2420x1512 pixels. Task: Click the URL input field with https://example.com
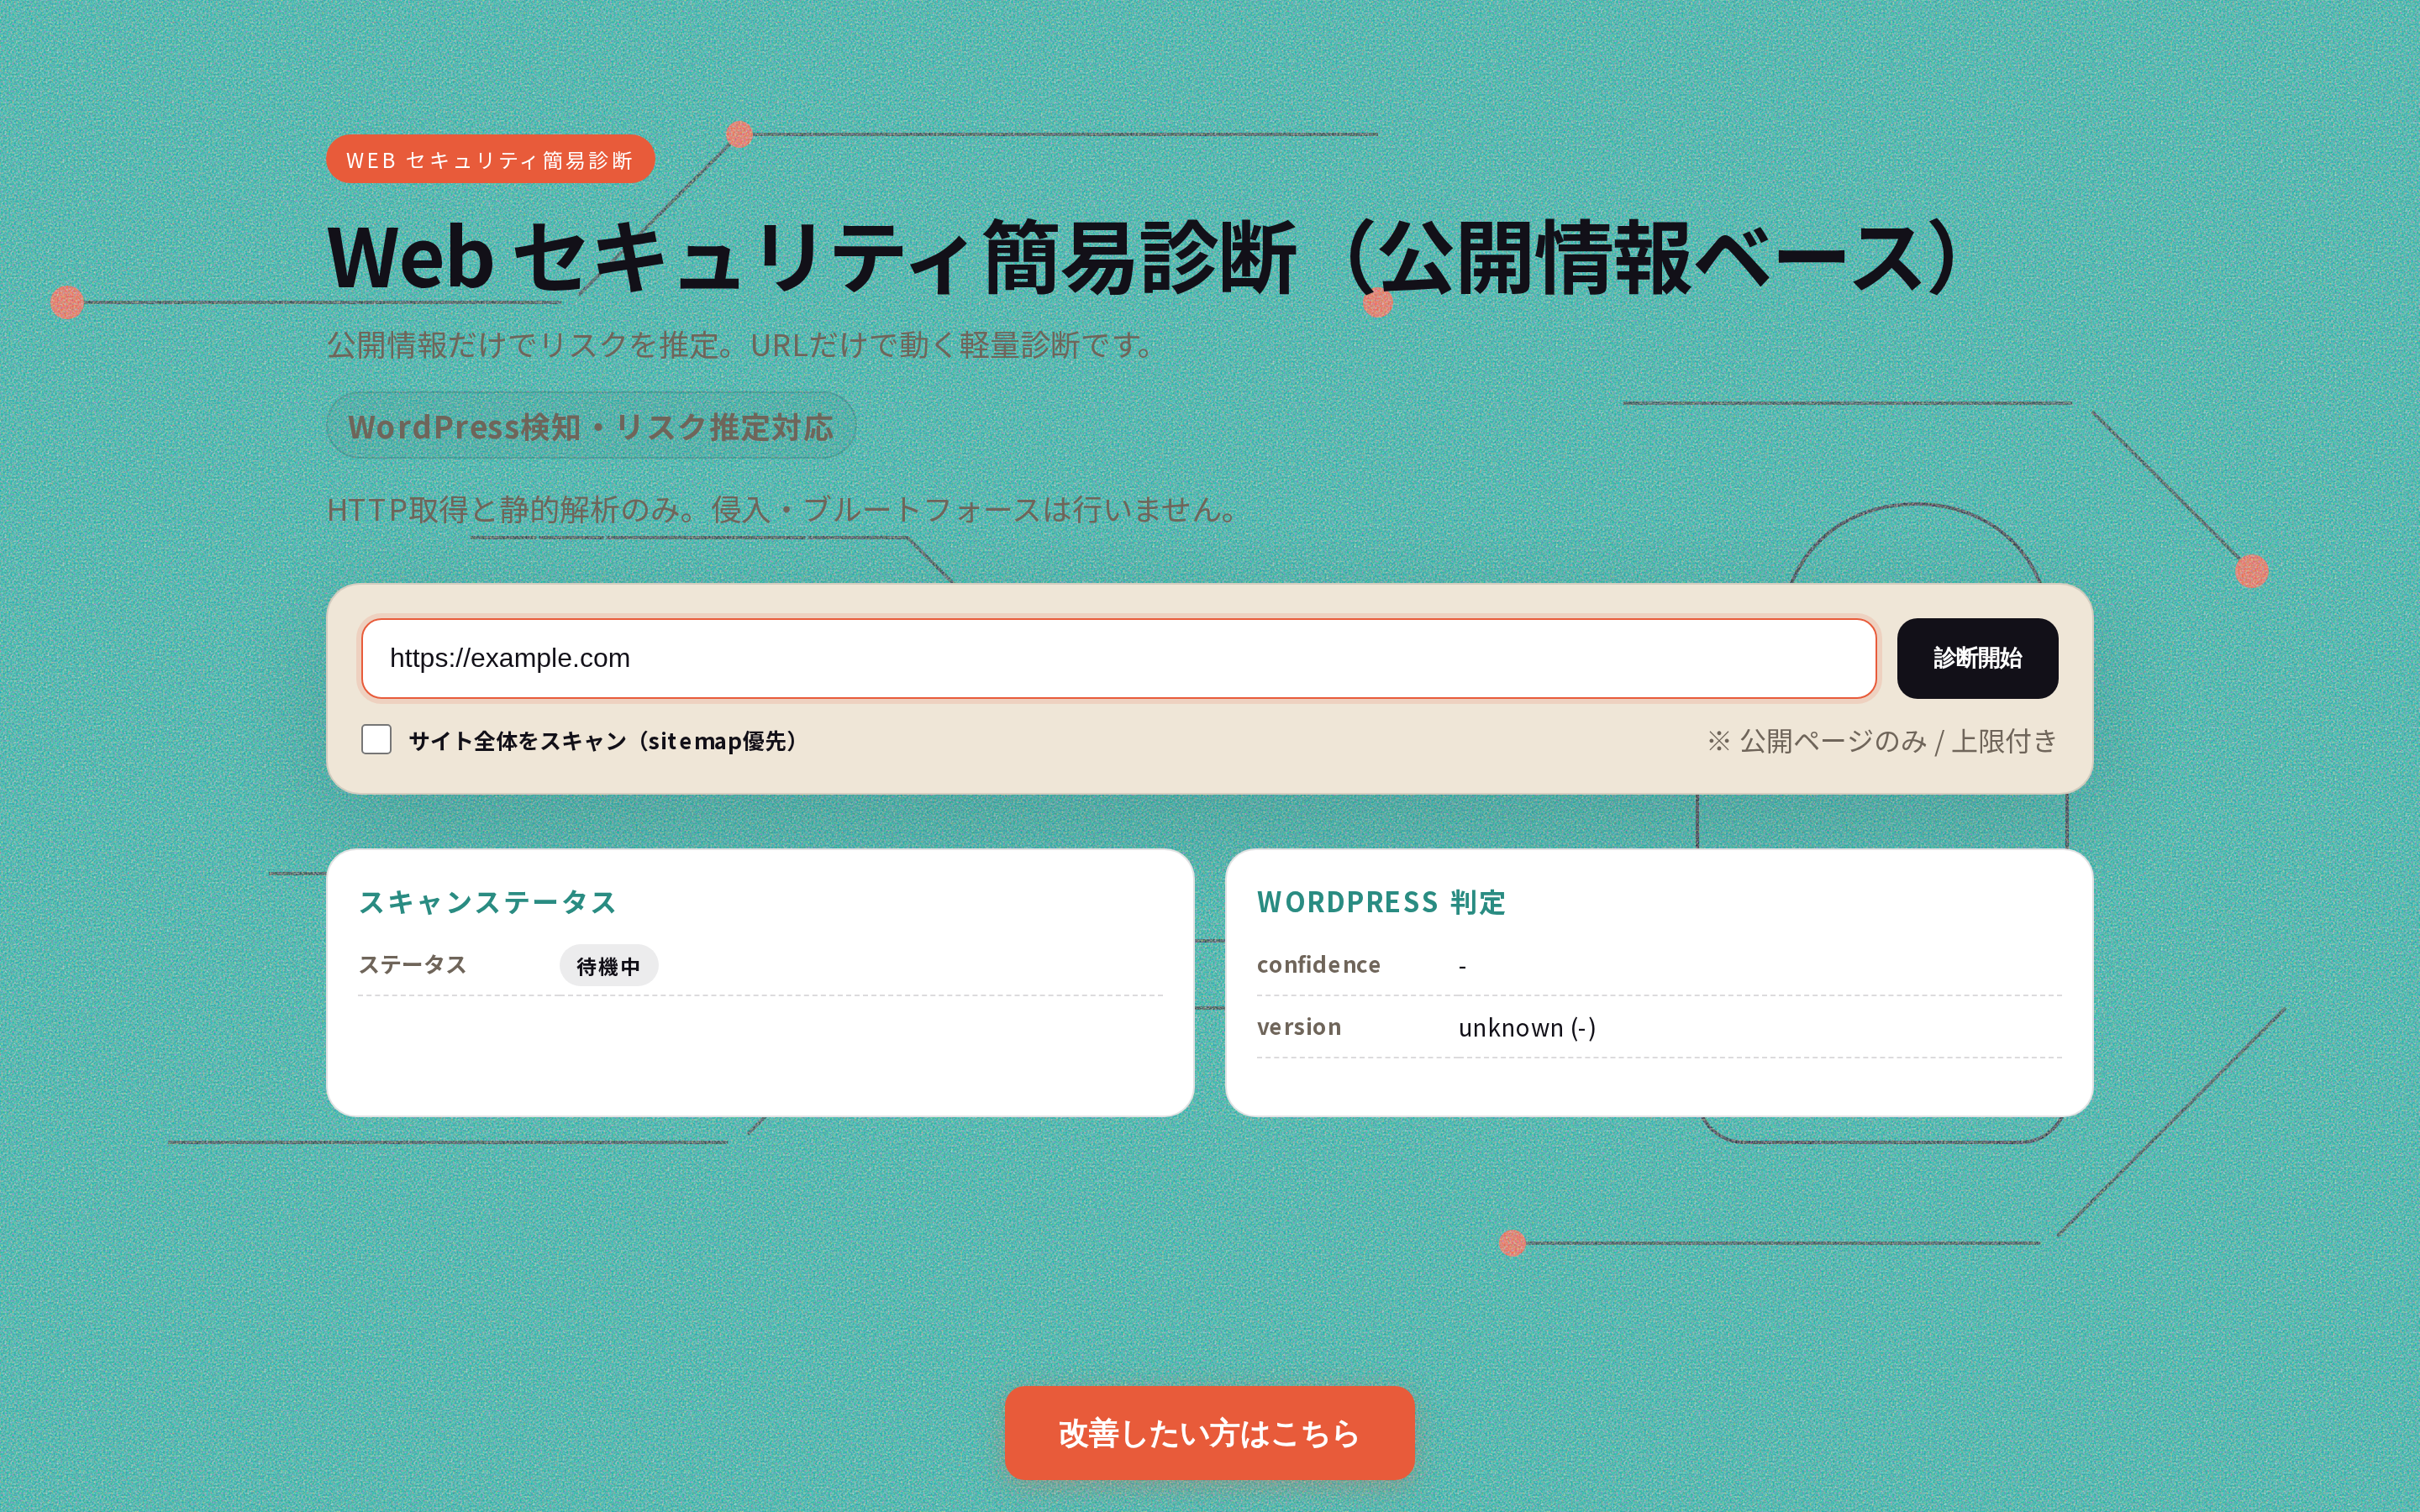[1118, 658]
